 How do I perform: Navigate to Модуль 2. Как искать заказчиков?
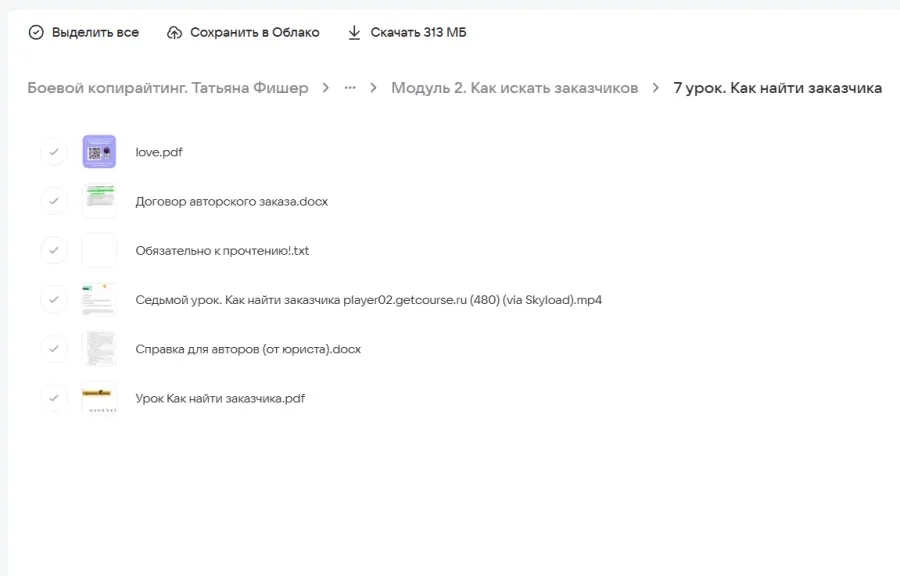[x=514, y=88]
